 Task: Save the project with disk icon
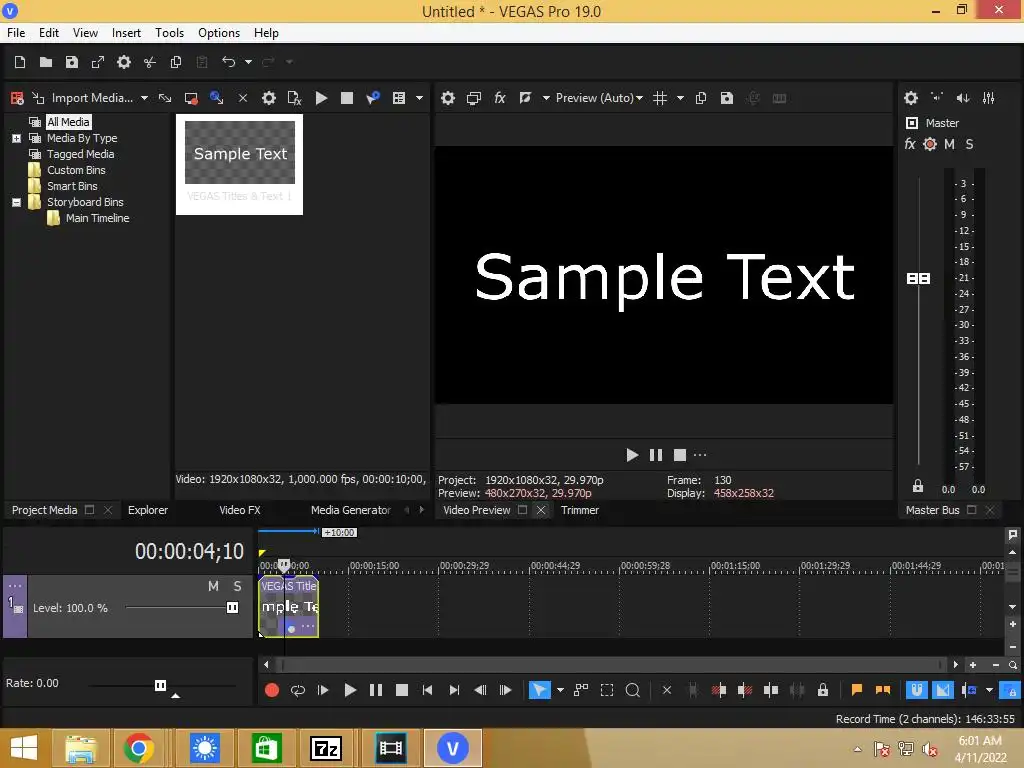tap(72, 62)
